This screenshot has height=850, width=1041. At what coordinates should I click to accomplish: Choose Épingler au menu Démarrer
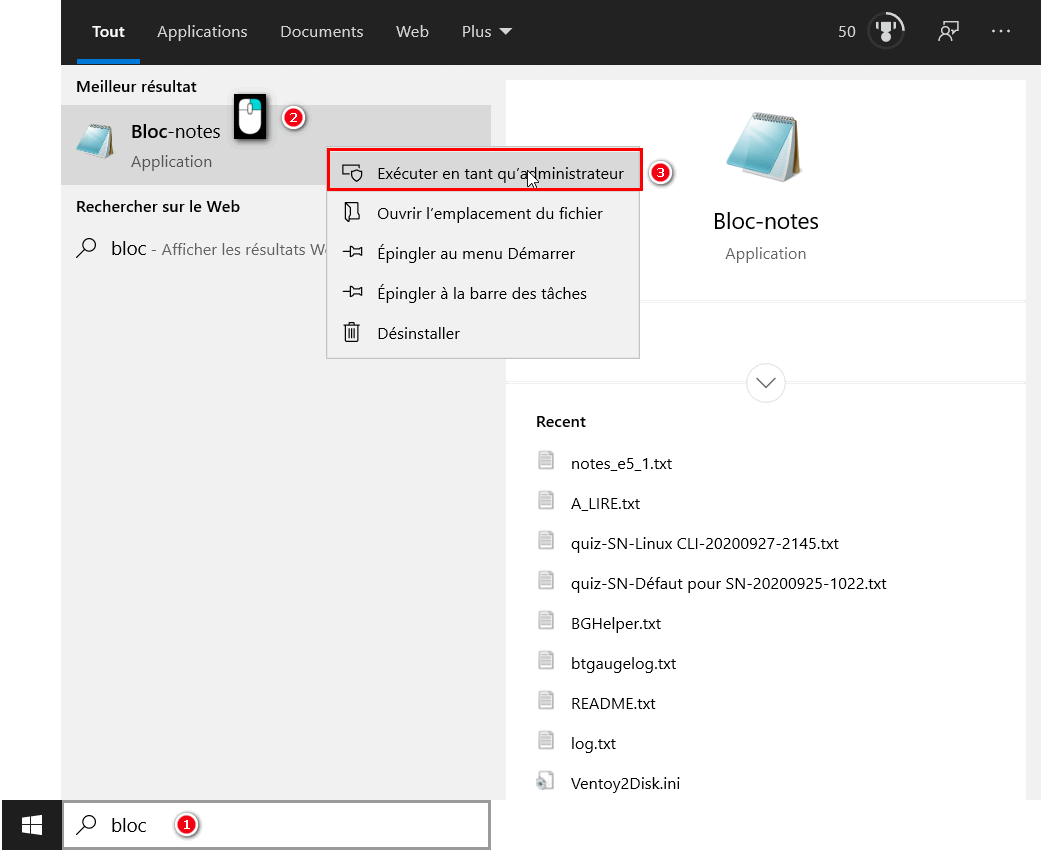[483, 253]
